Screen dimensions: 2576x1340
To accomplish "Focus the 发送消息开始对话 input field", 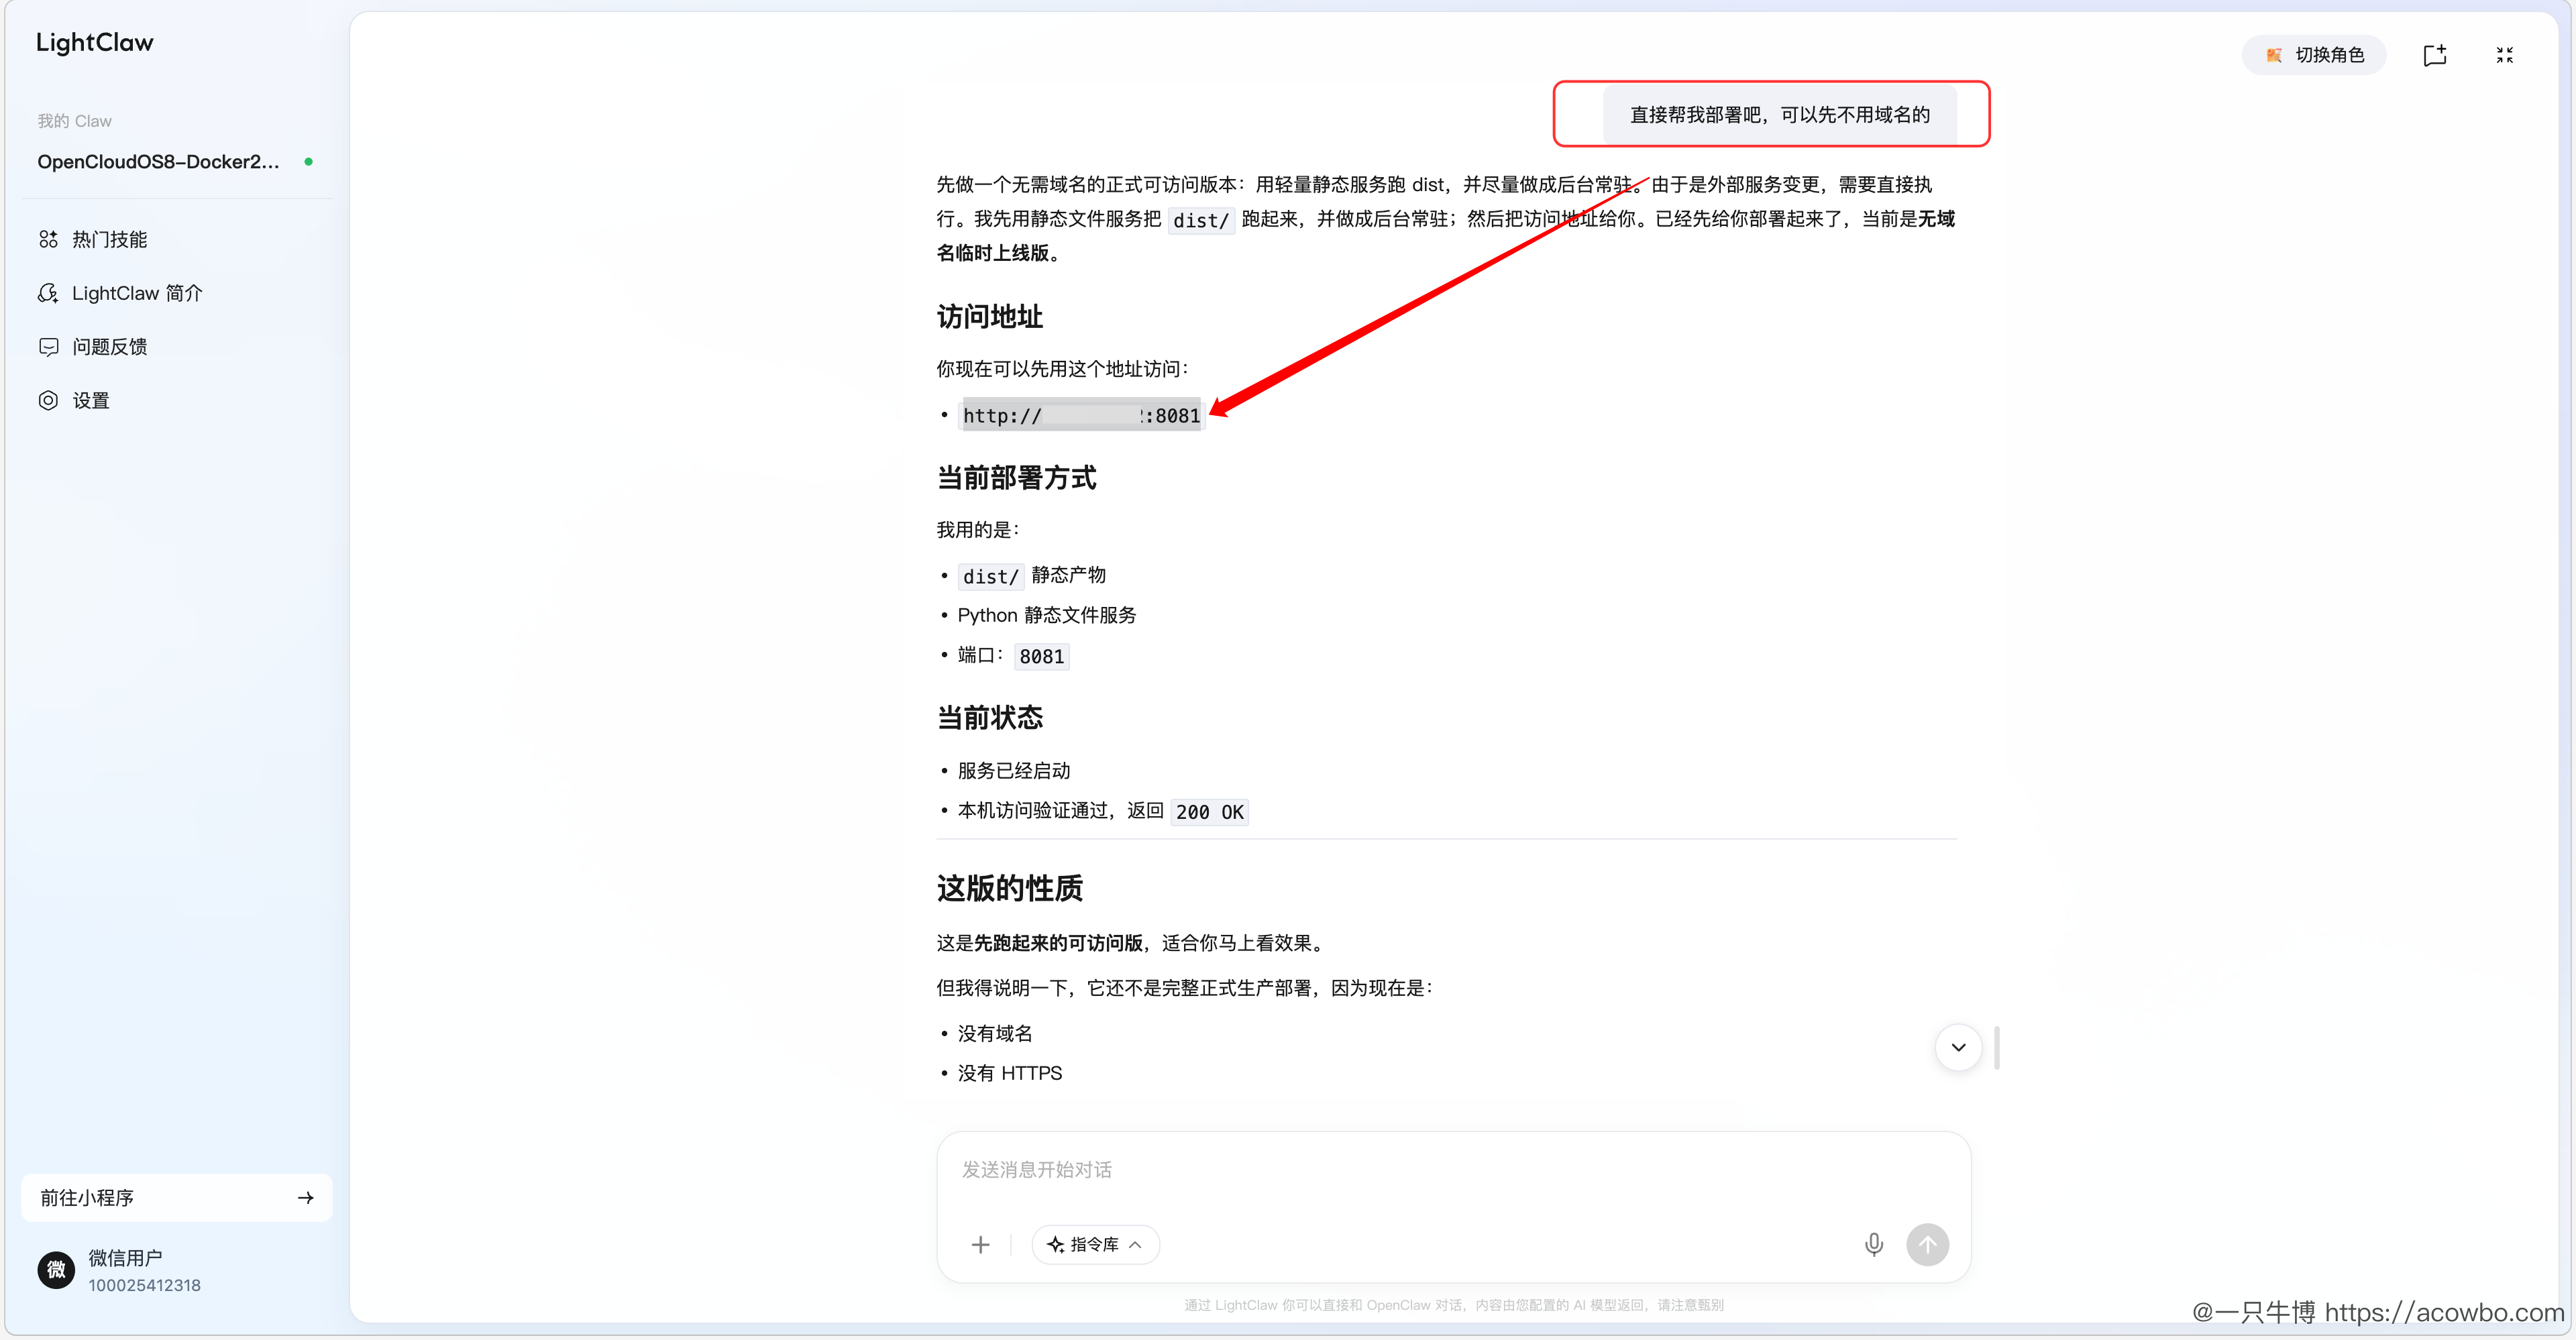I will click(x=1453, y=1170).
